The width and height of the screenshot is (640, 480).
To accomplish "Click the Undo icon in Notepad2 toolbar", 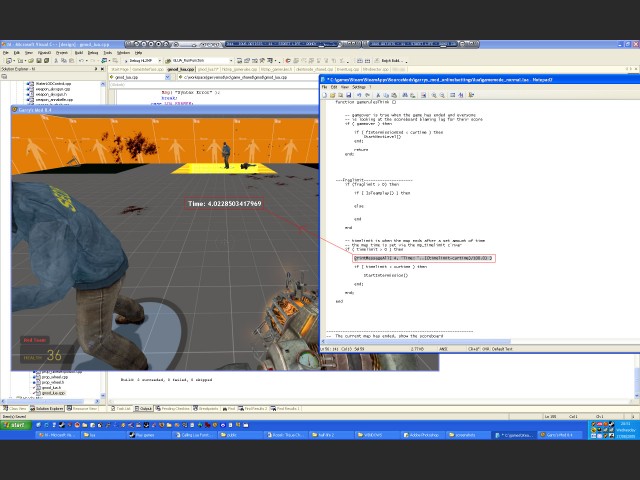I will (359, 95).
